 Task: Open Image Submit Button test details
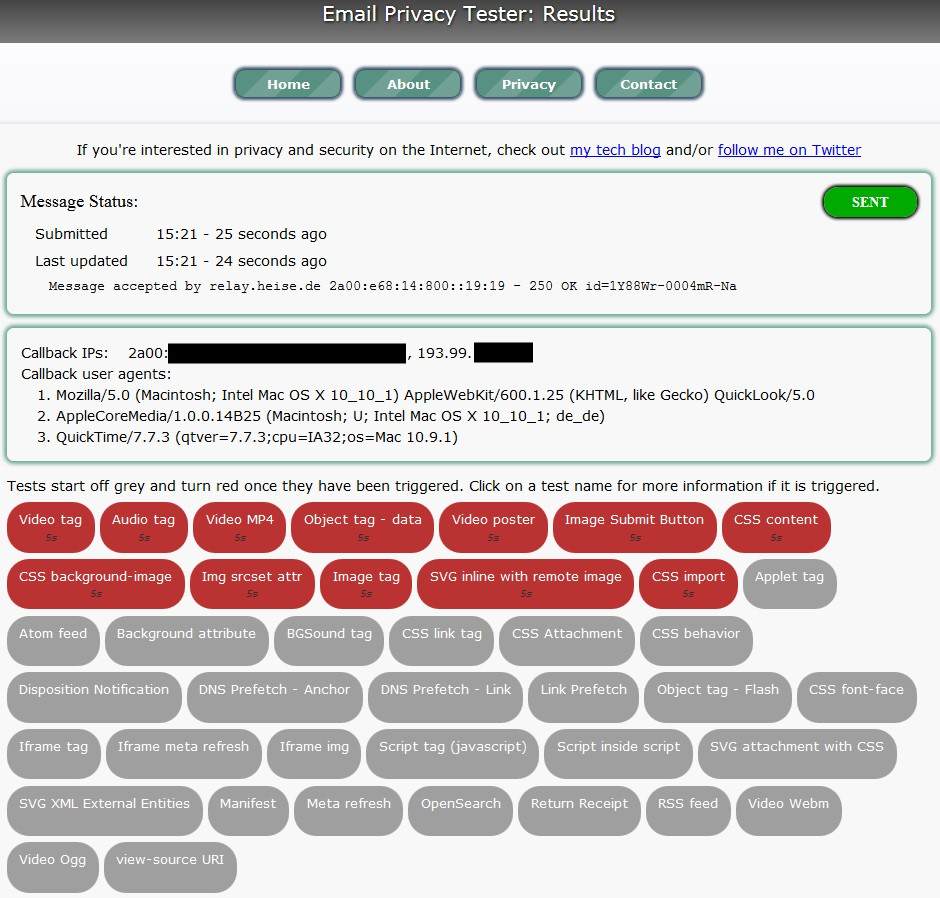tap(634, 527)
